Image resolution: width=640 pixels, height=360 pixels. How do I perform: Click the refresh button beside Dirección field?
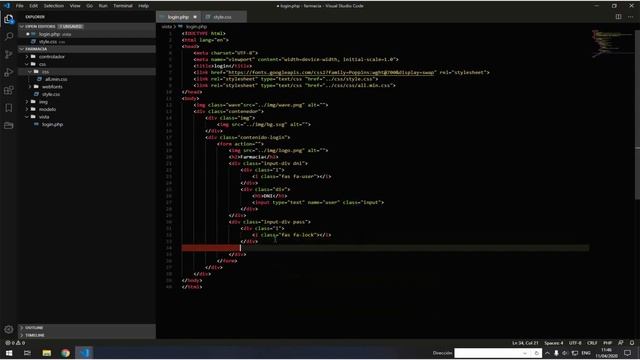[x=537, y=353]
